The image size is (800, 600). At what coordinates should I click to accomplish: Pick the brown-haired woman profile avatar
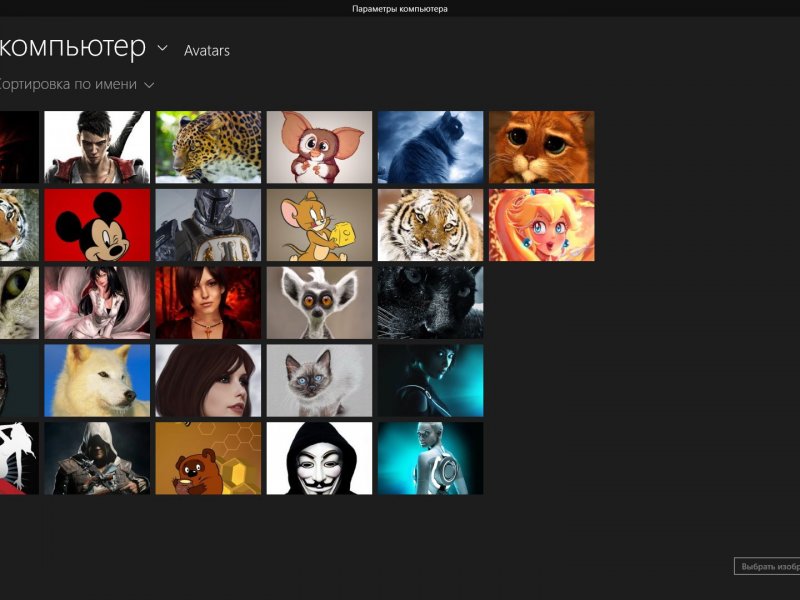[x=208, y=381]
